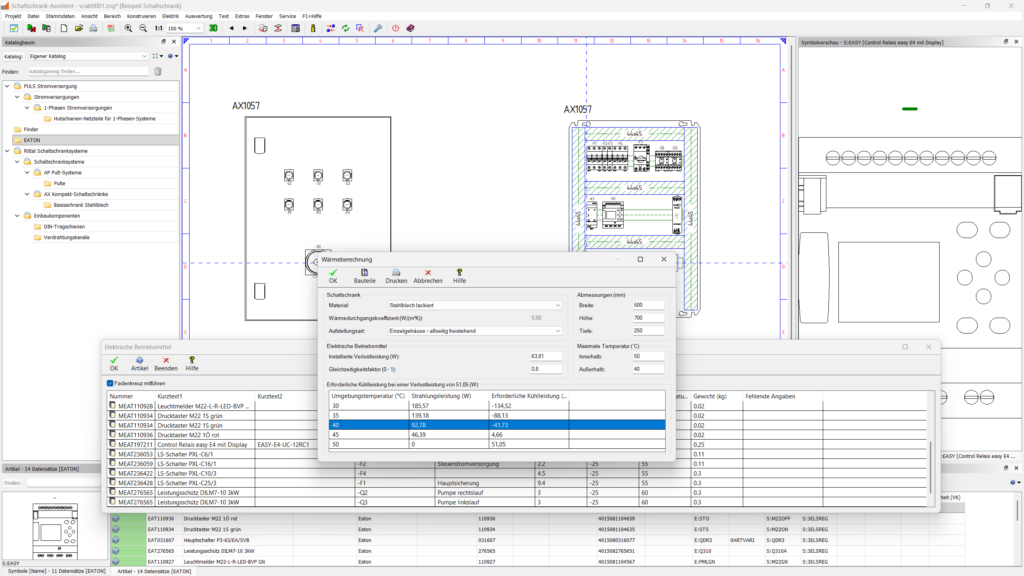1024x576 pixels.
Task: Open the Material dropdown Stahlblech lackiert
Action: point(475,305)
